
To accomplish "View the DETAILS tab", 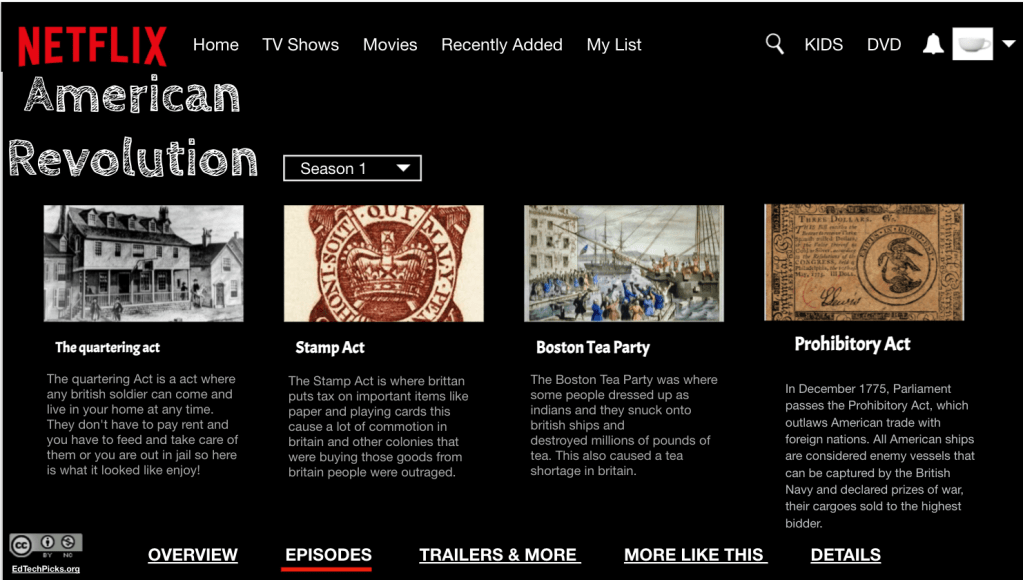I will (x=846, y=555).
